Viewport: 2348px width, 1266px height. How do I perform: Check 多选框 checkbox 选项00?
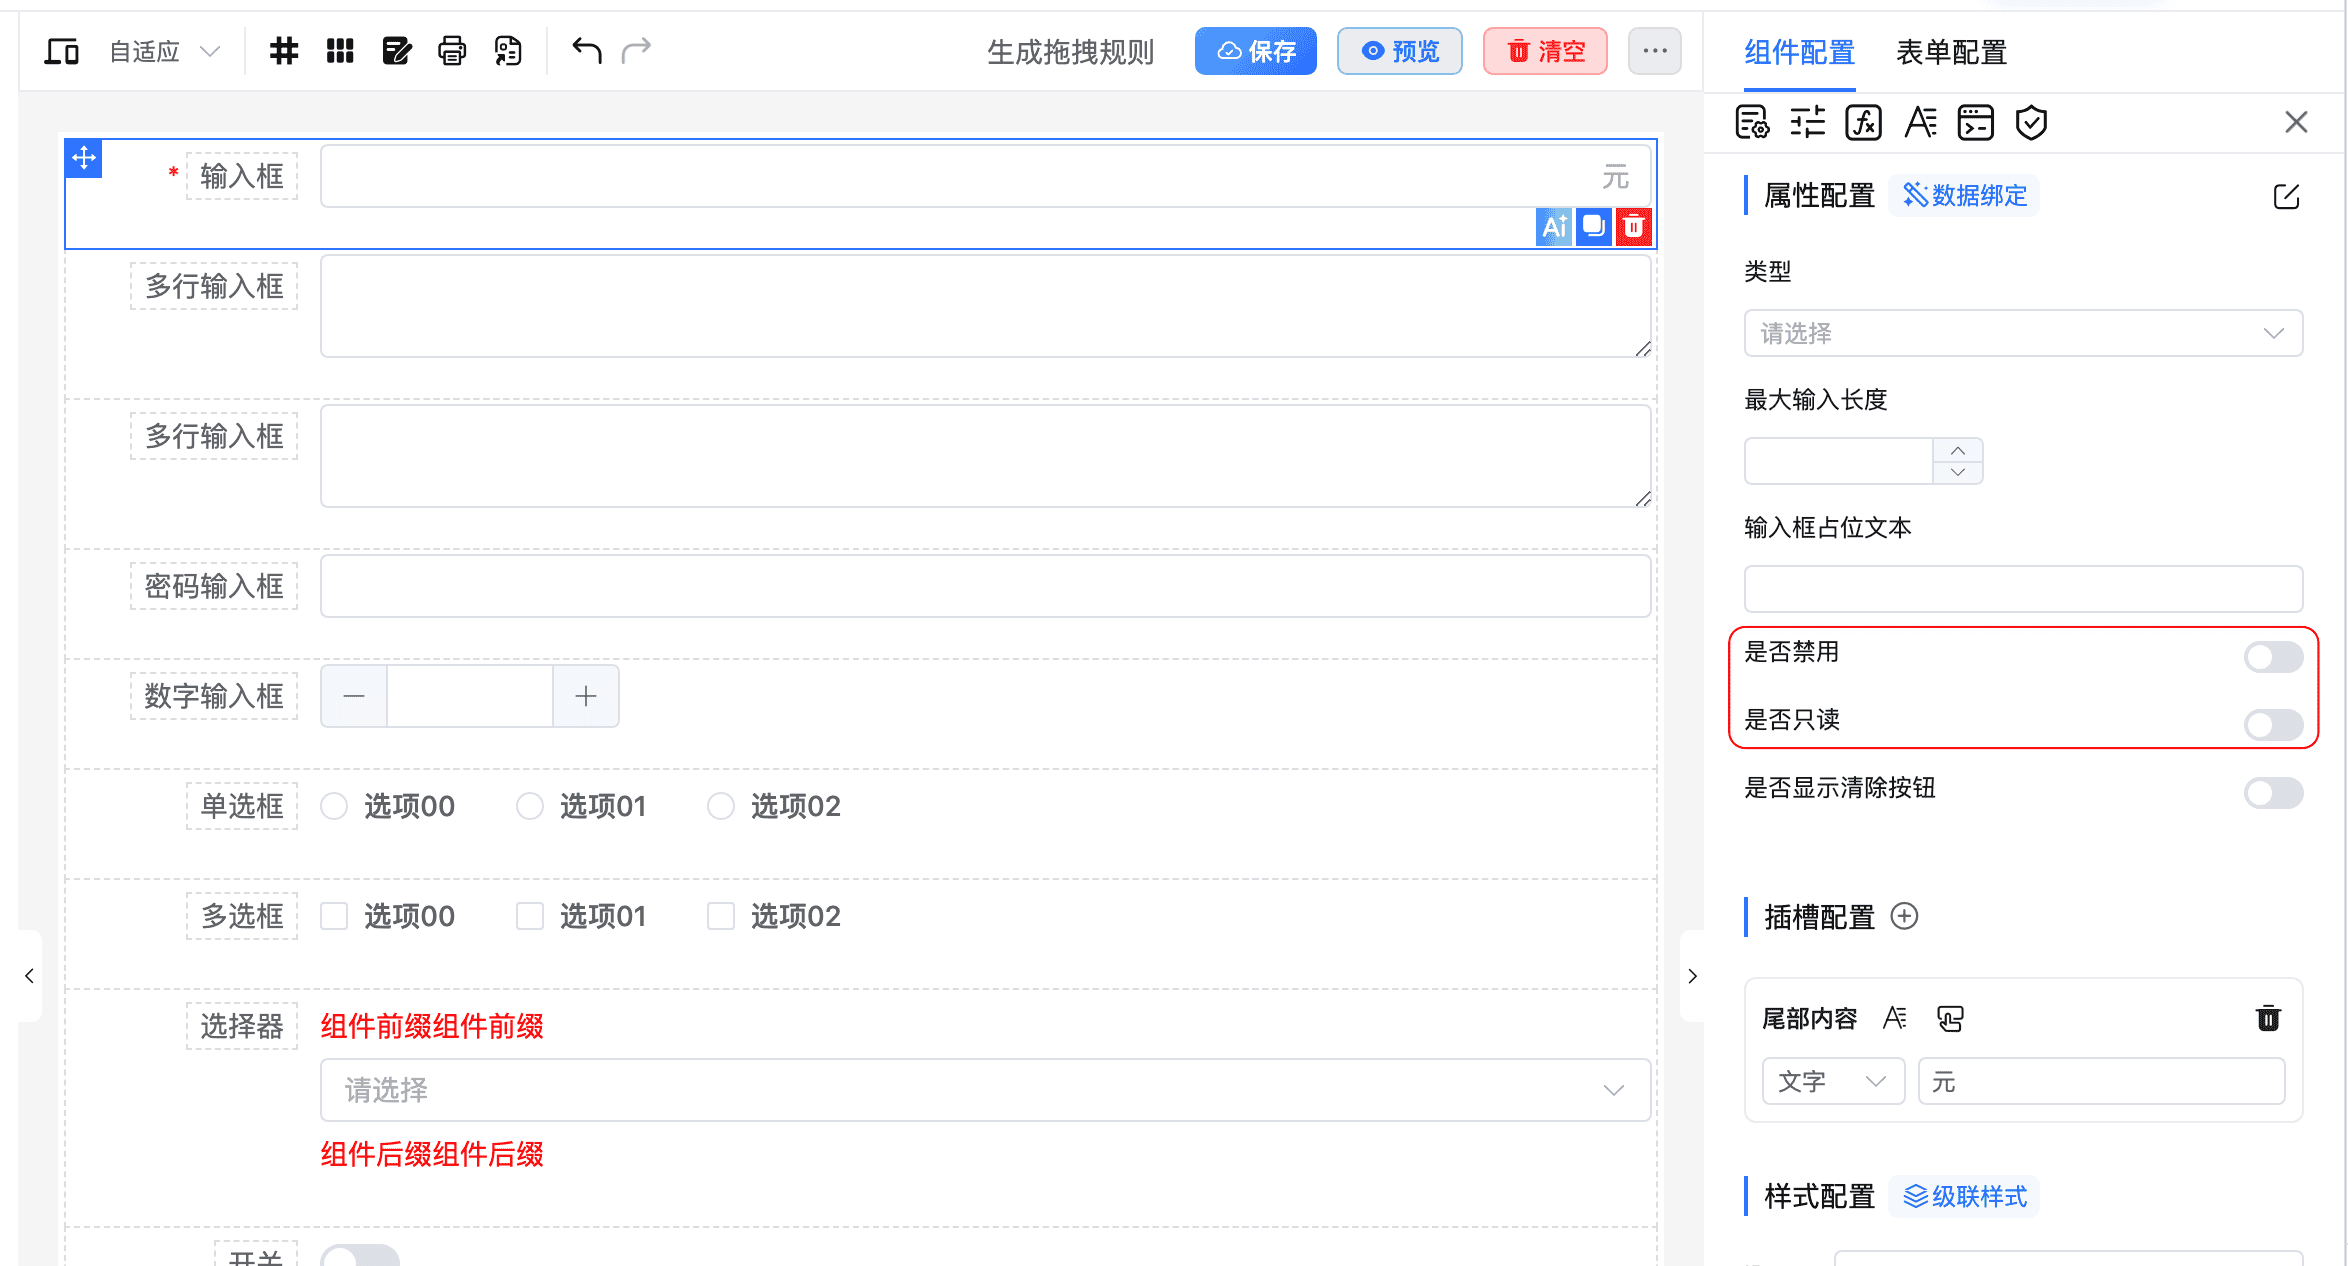coord(334,916)
